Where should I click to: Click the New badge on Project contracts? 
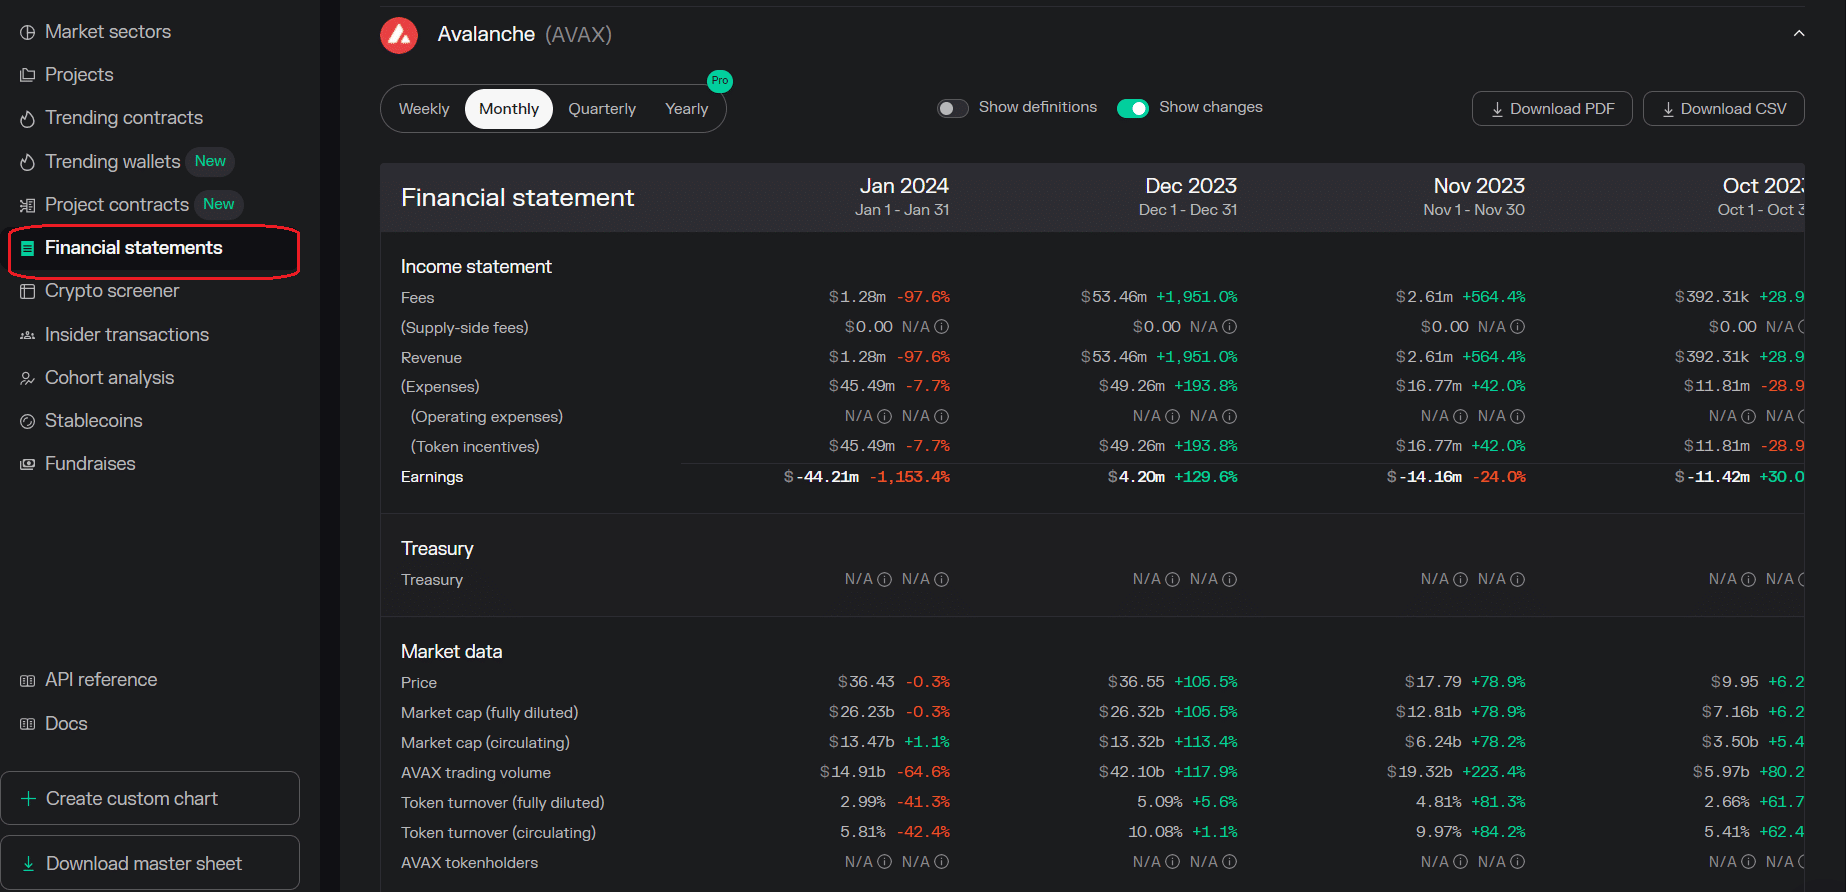coord(218,204)
